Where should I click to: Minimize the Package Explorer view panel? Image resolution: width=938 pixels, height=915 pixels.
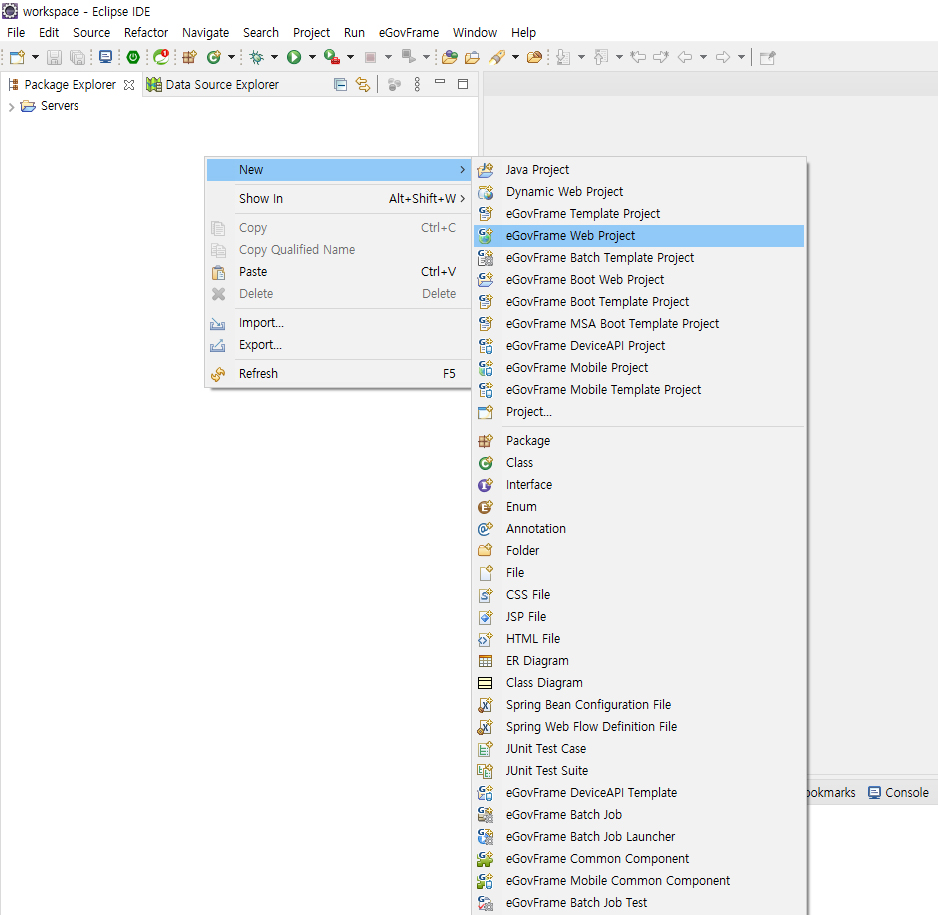tap(440, 84)
